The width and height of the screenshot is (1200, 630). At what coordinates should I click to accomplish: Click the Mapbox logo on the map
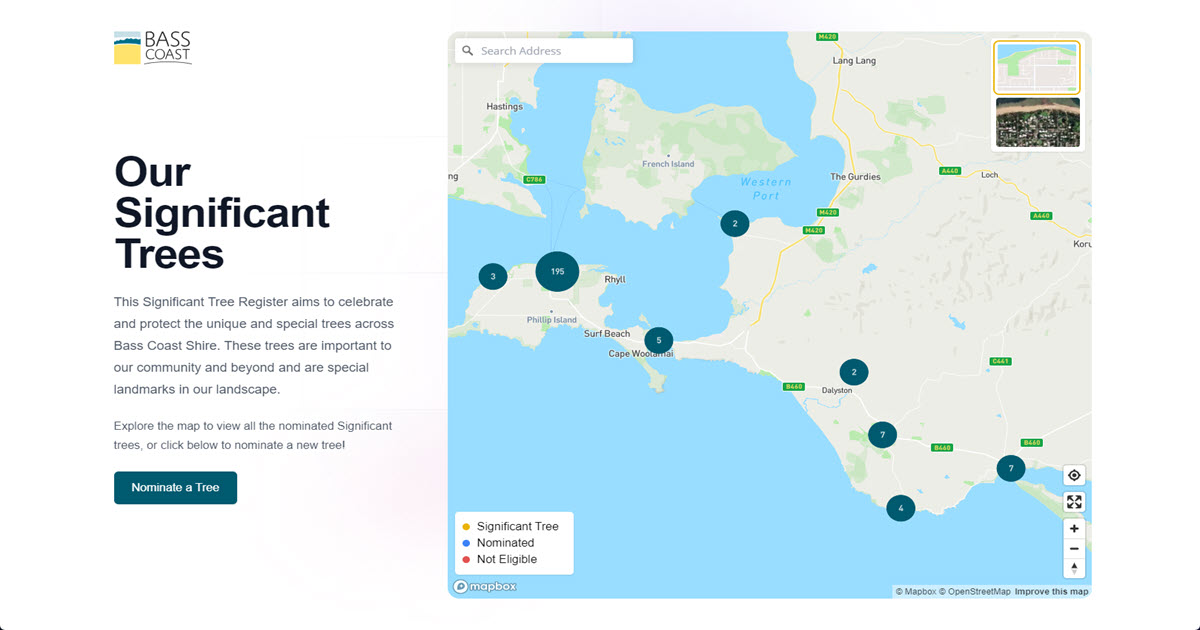point(487,587)
